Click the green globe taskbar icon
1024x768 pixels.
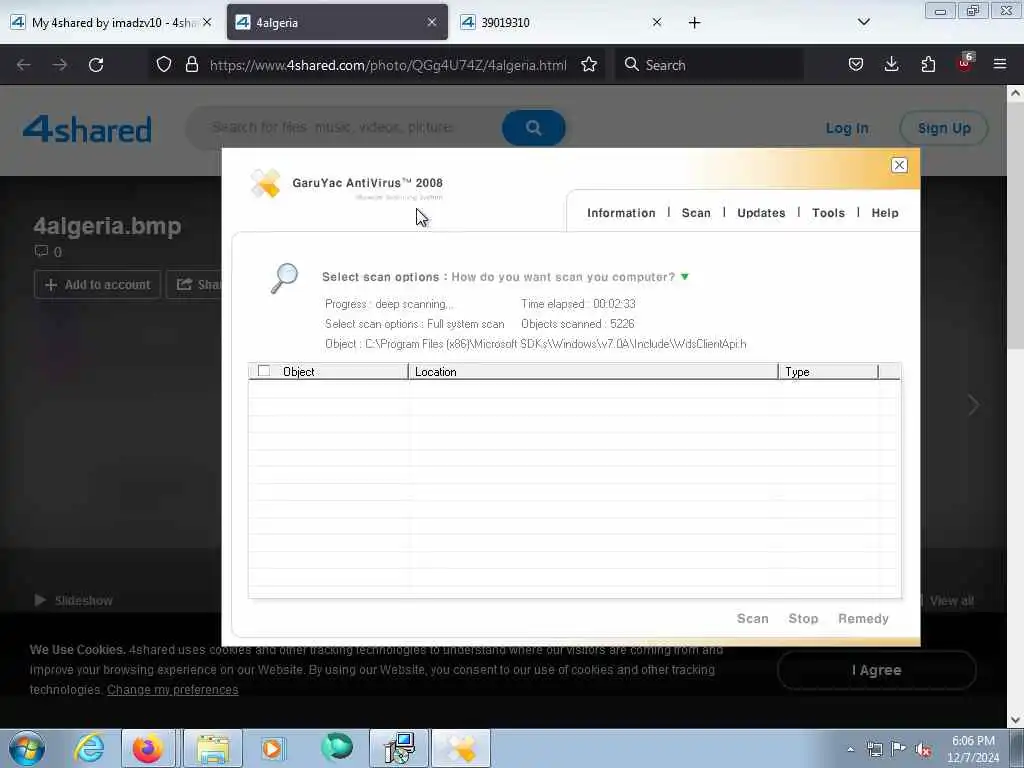pos(337,747)
